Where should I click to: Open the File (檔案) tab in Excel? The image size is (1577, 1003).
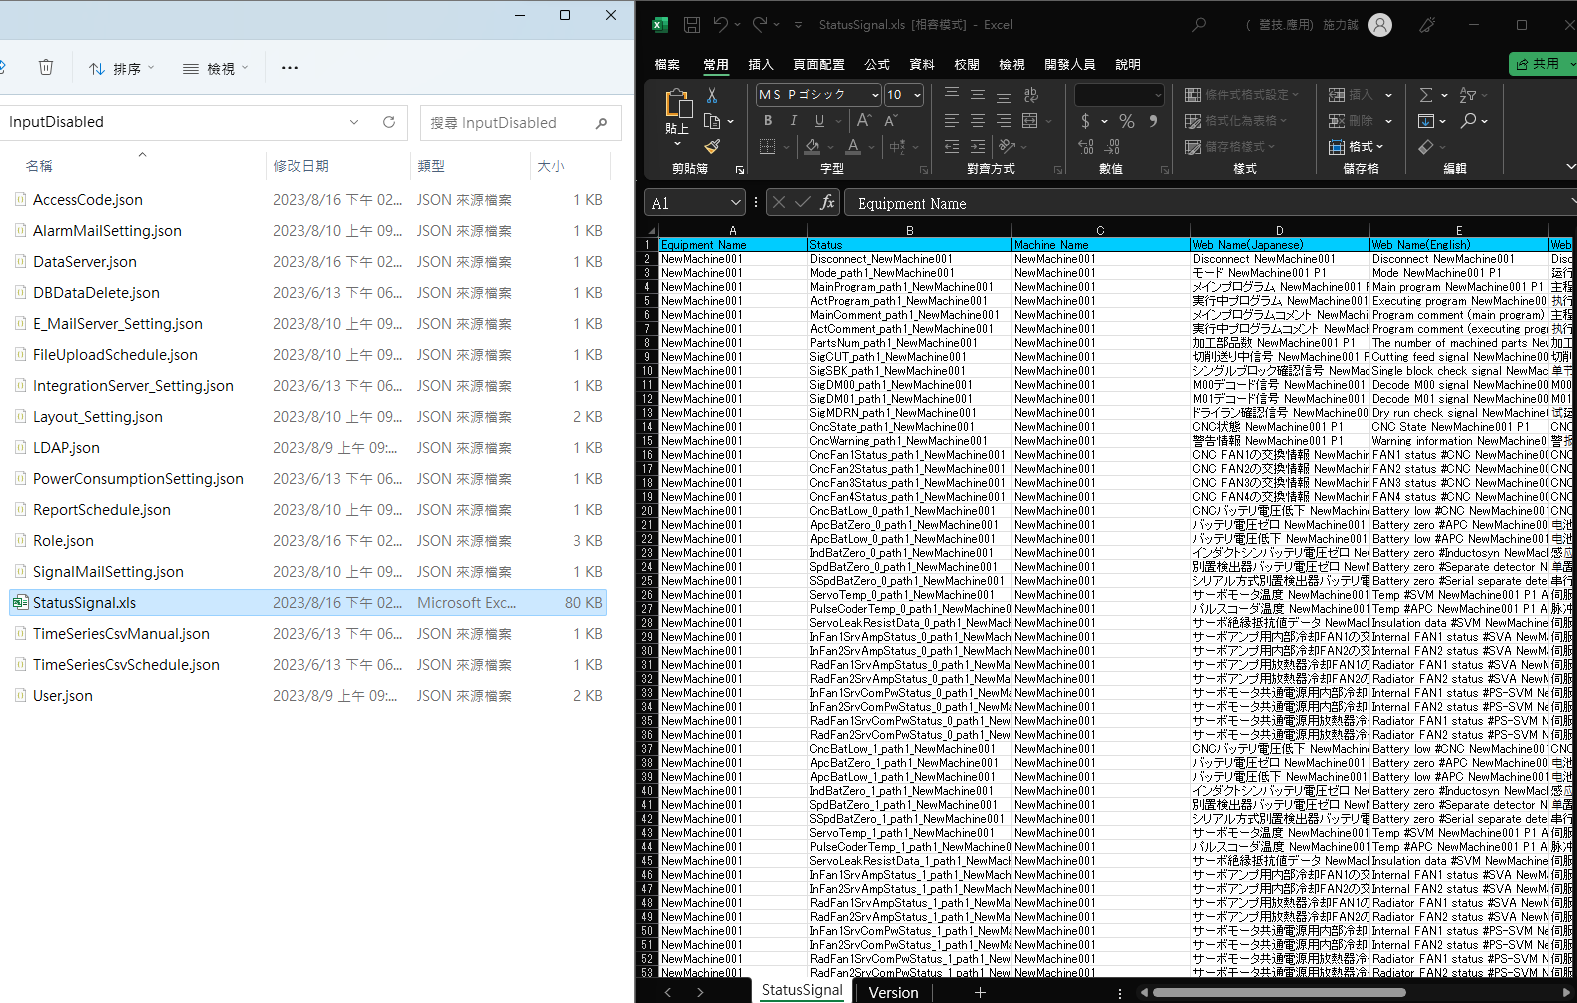(667, 64)
